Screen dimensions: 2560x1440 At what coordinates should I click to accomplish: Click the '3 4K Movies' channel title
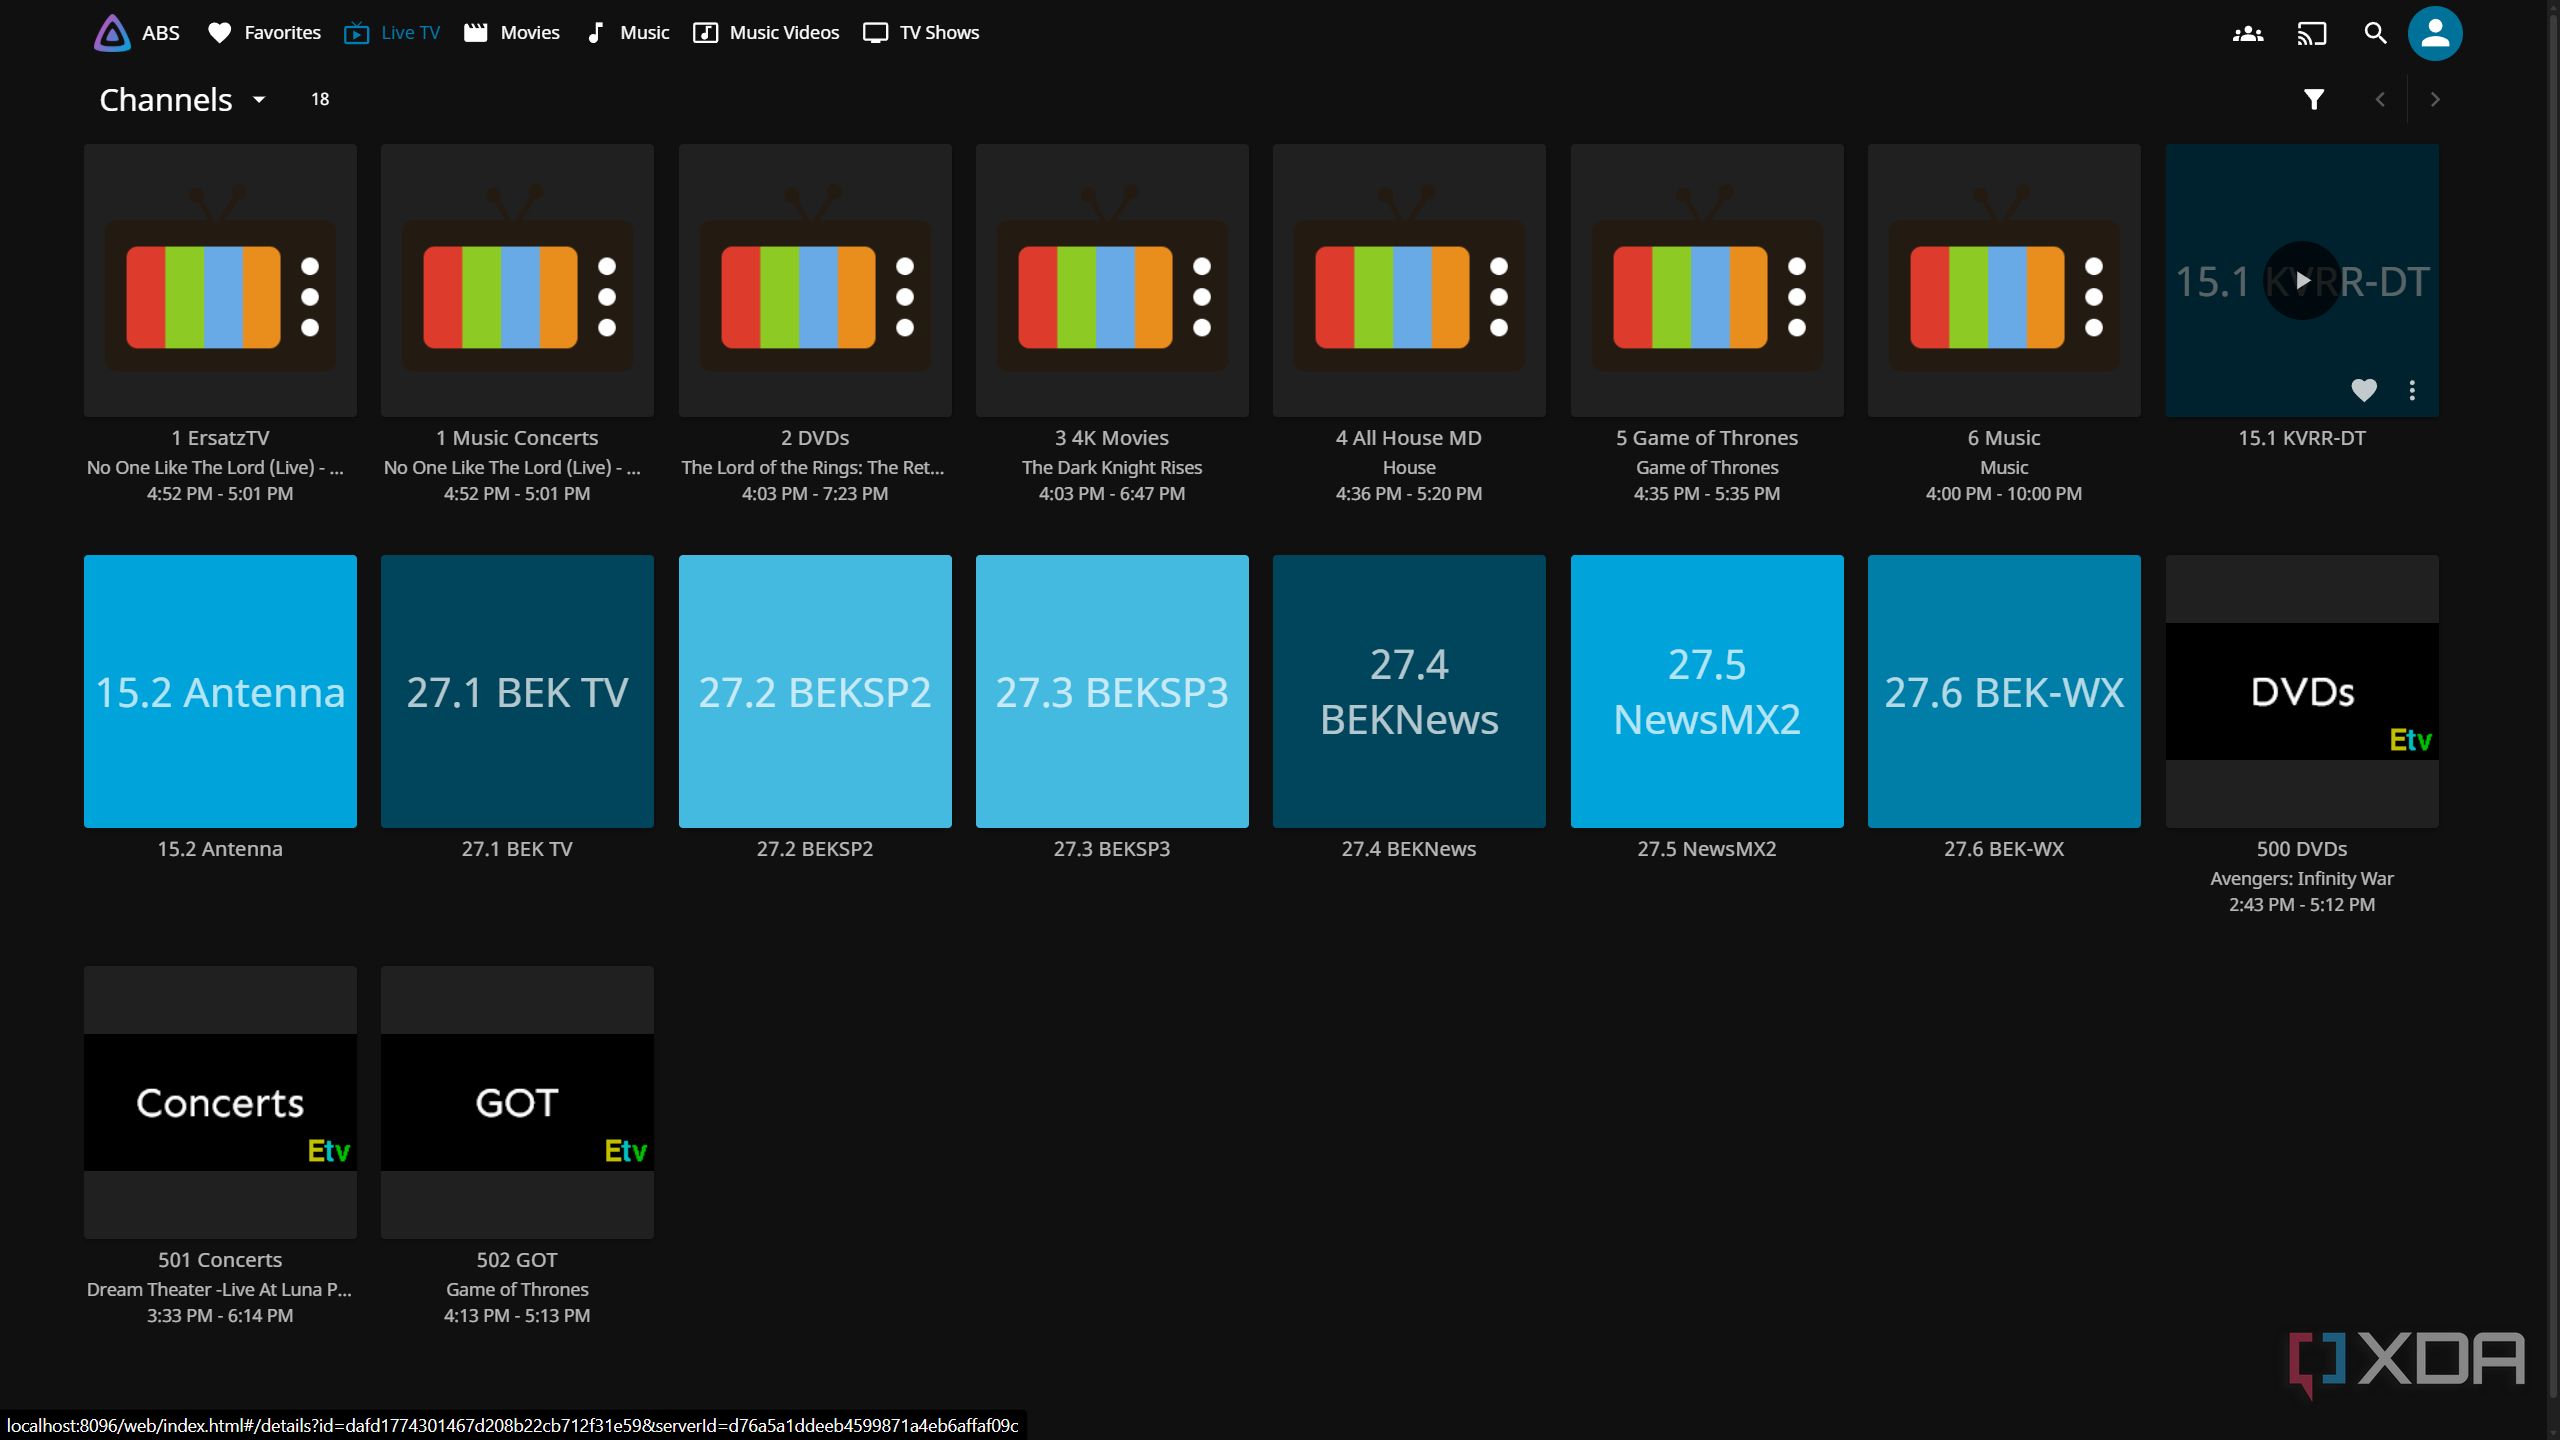tap(1112, 438)
